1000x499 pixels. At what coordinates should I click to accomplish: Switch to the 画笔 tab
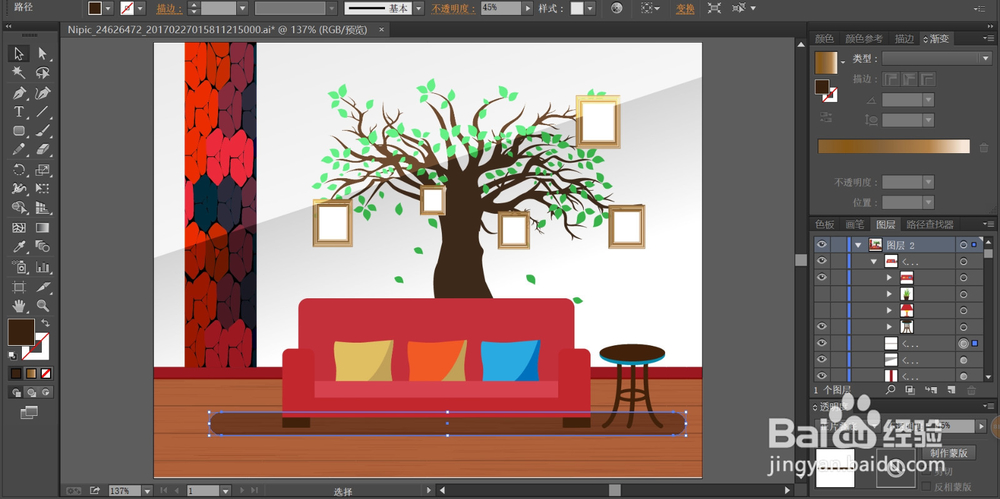point(855,225)
